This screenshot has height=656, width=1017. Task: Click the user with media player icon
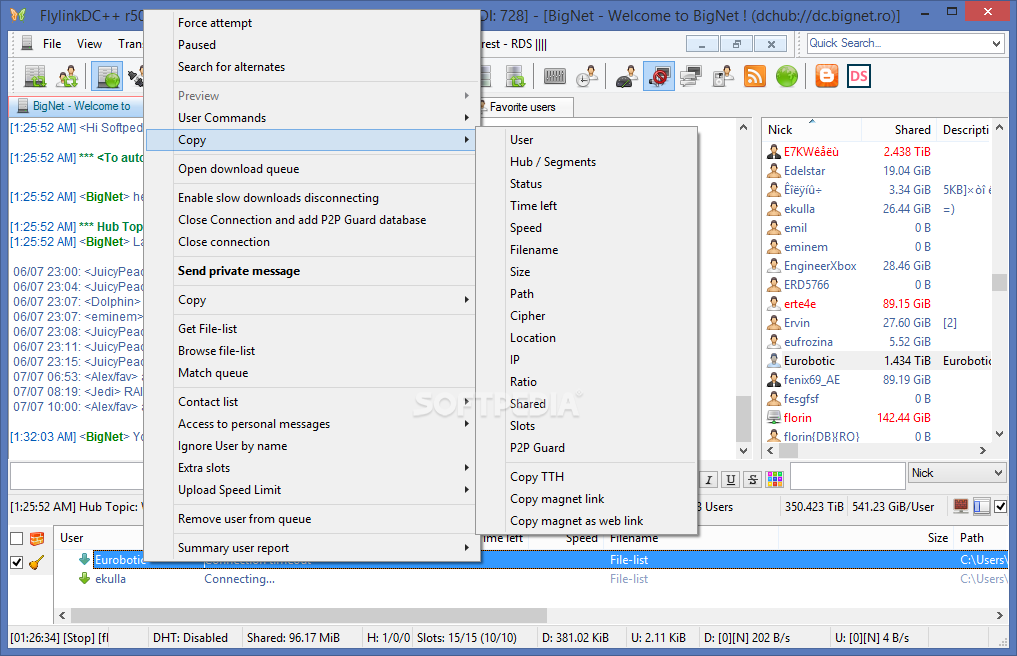pos(723,77)
